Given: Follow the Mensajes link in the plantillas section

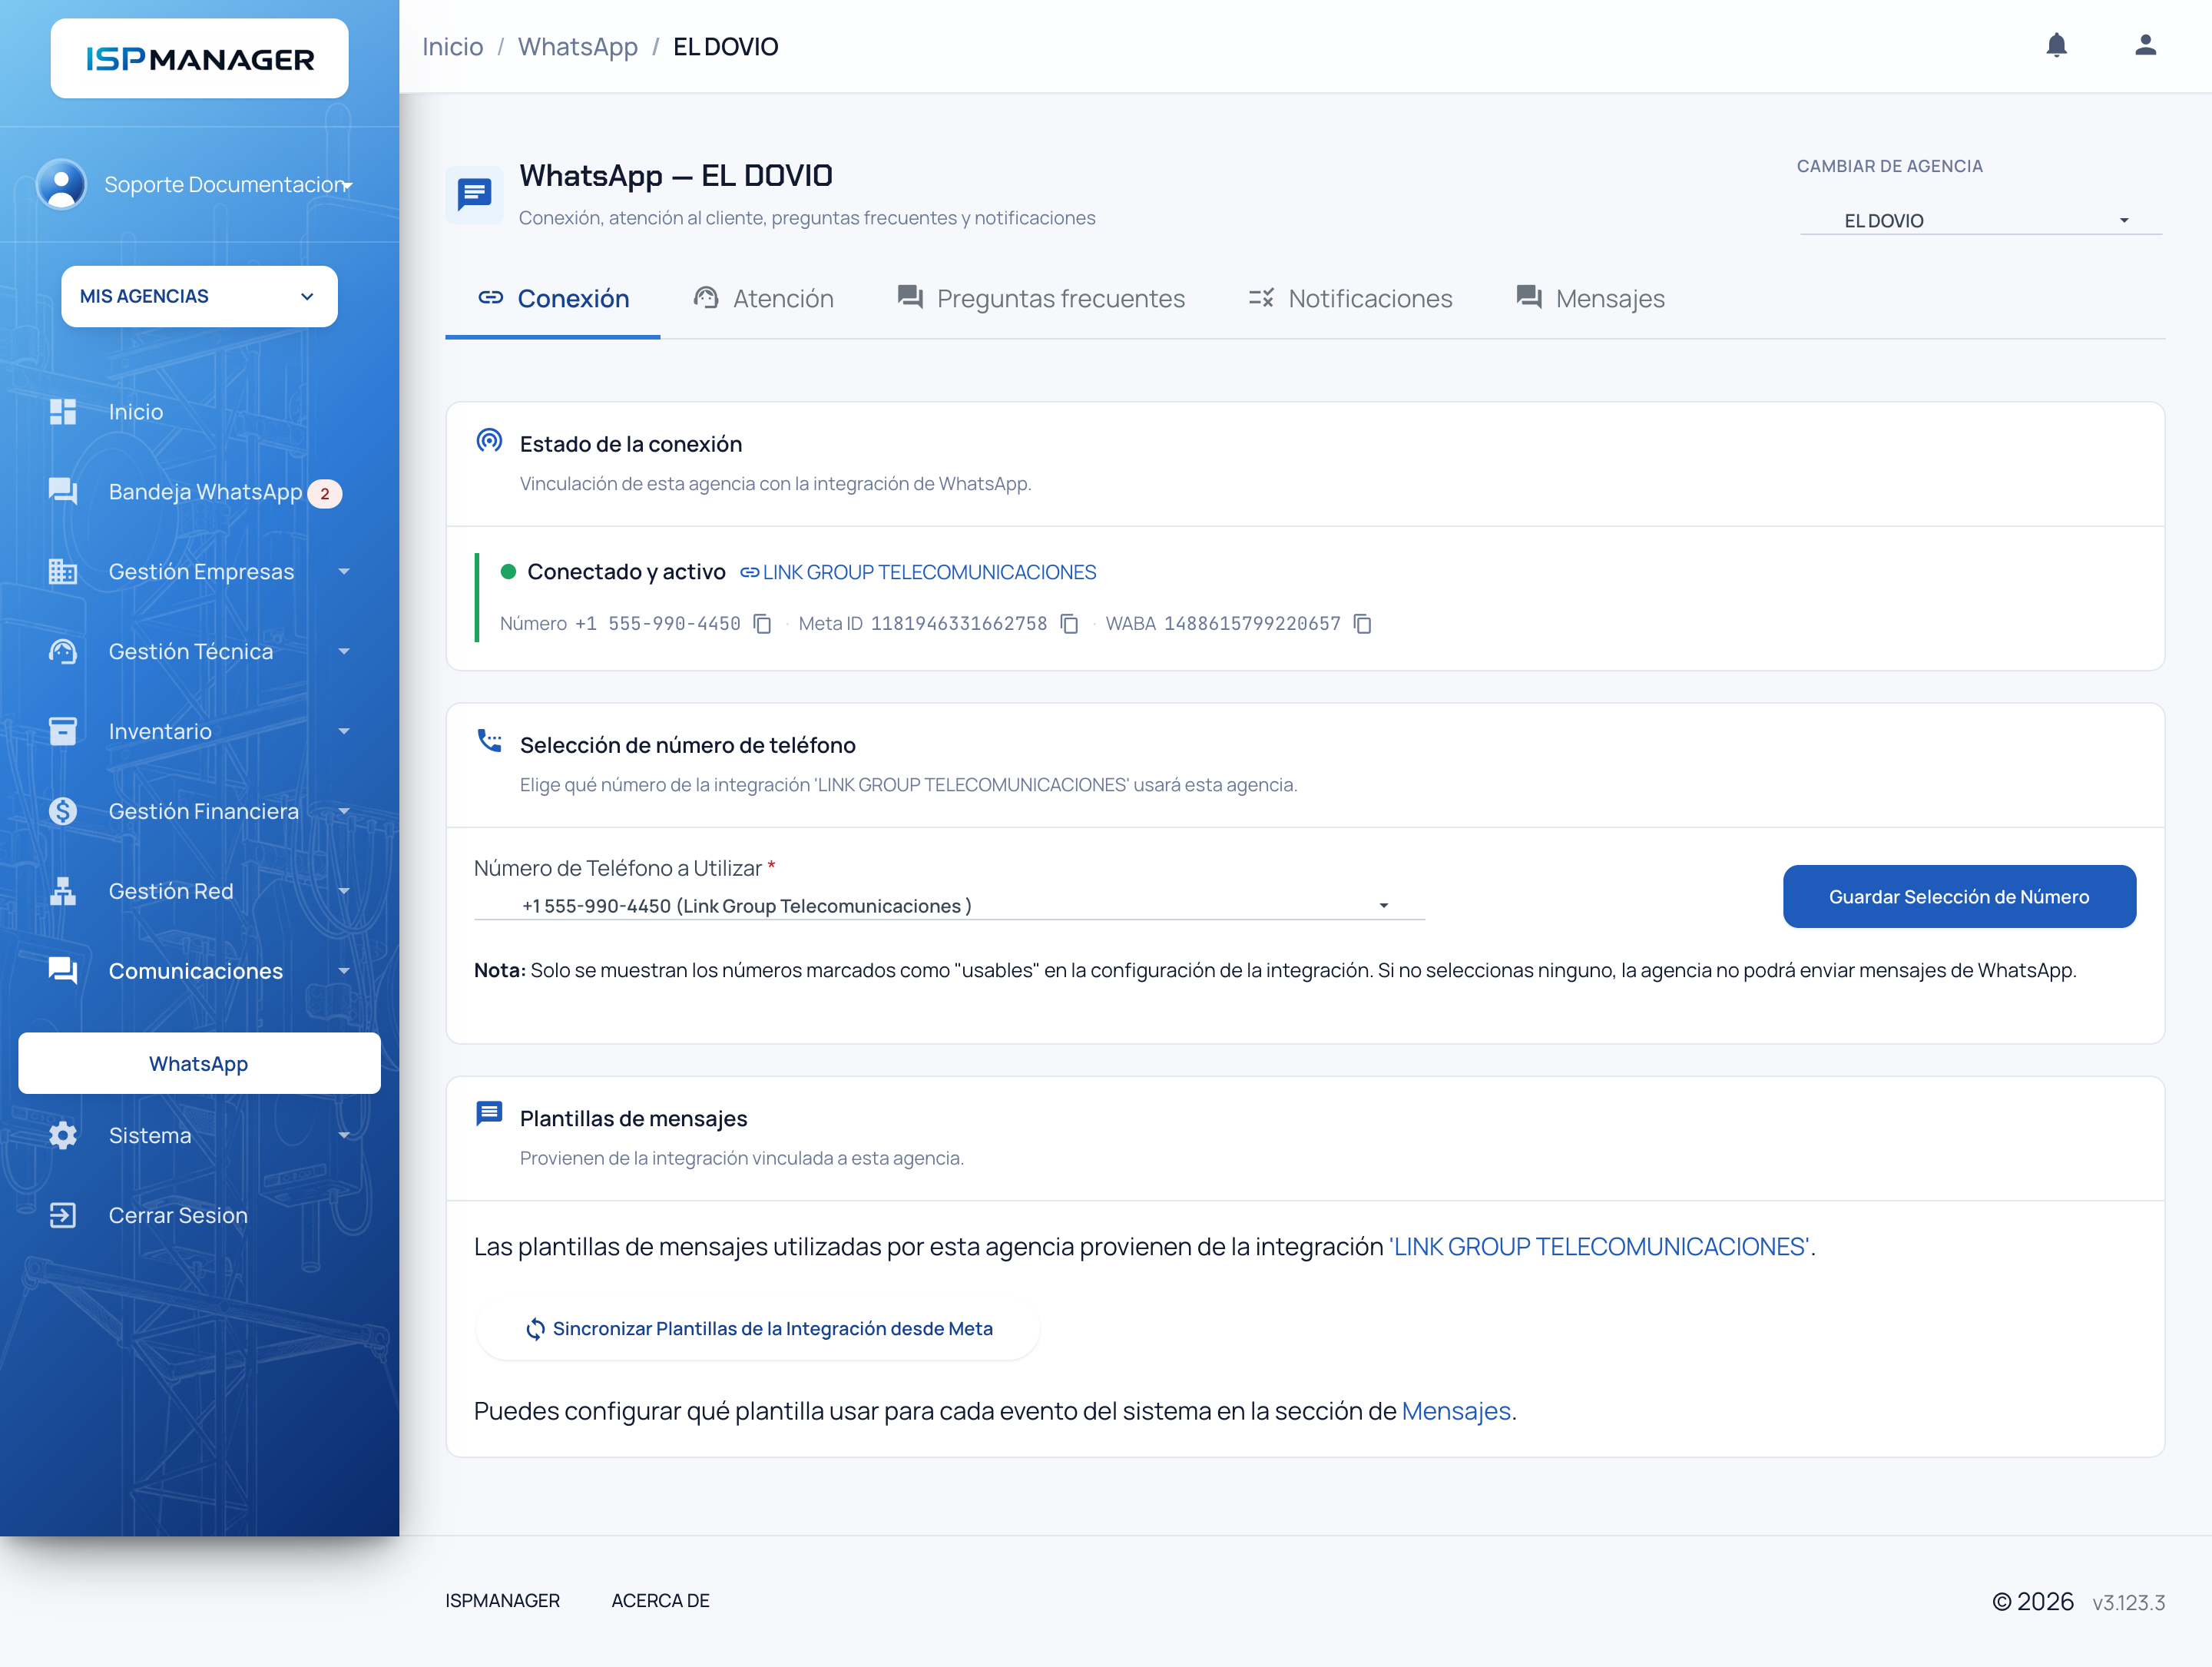Looking at the screenshot, I should (x=1456, y=1411).
